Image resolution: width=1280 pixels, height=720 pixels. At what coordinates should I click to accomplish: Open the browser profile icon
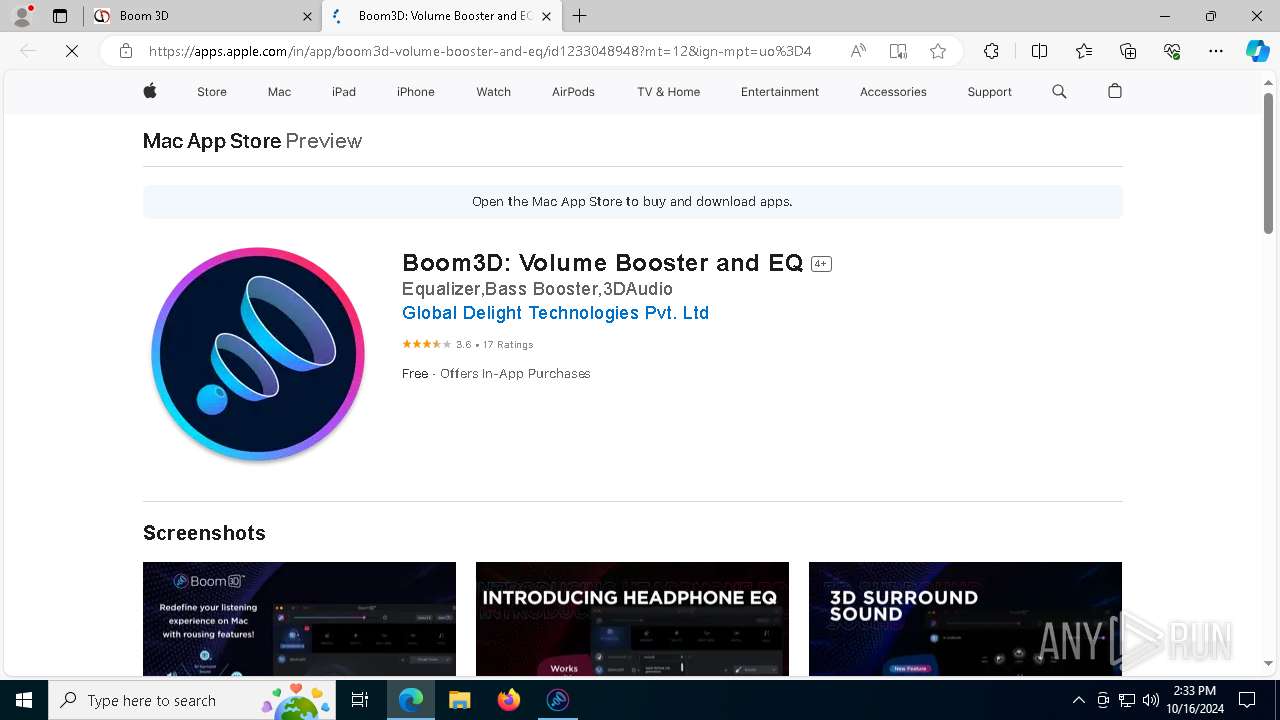(x=22, y=16)
